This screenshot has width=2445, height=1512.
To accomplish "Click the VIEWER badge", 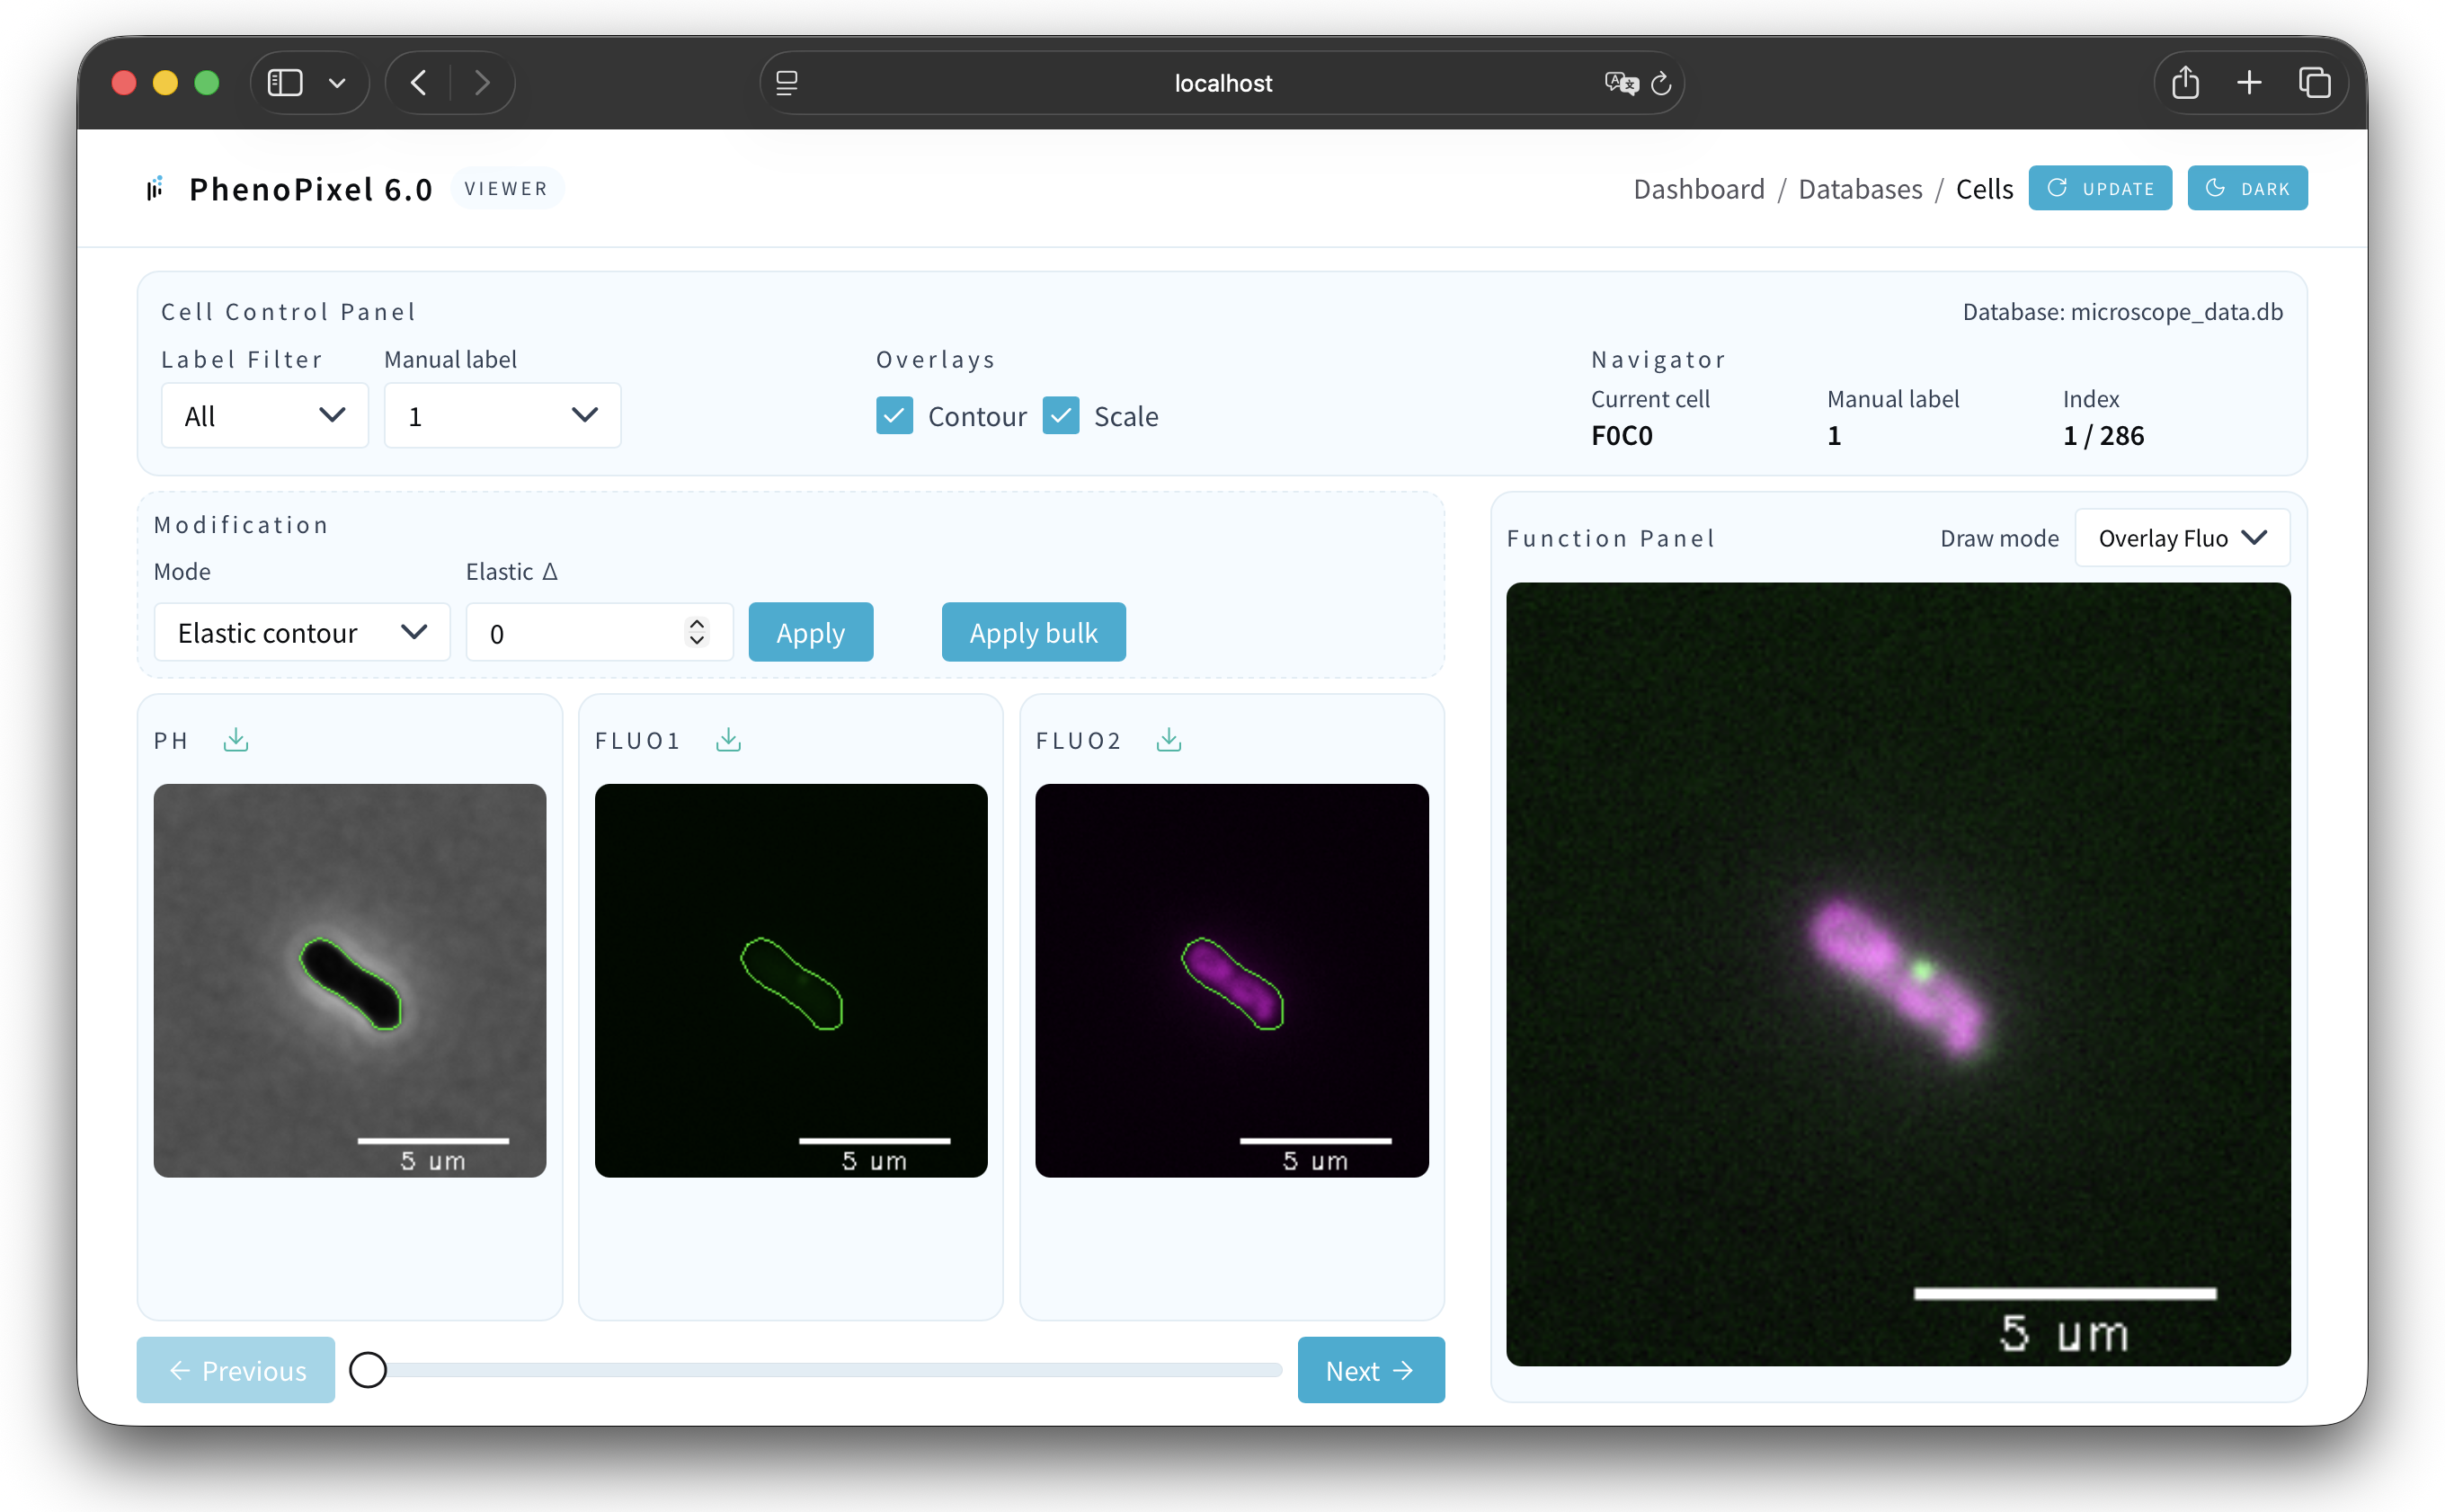I will 506,188.
